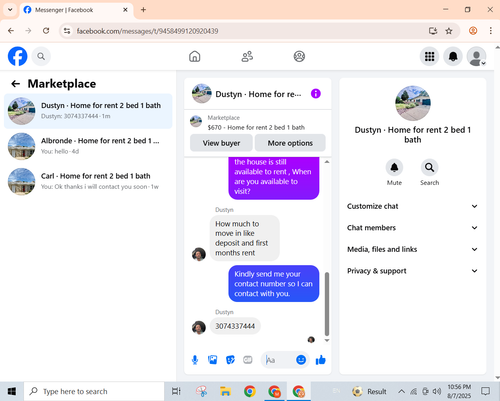Click the 3074337444 message bubble
This screenshot has height=401, width=500.
click(235, 326)
